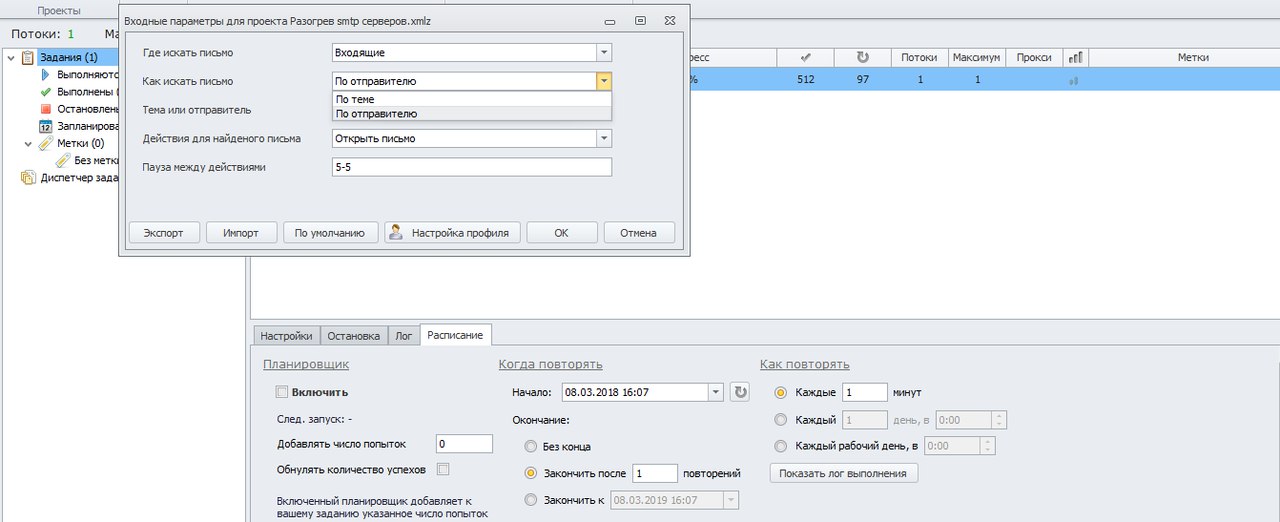Open the Начало date picker dropdown

click(715, 392)
